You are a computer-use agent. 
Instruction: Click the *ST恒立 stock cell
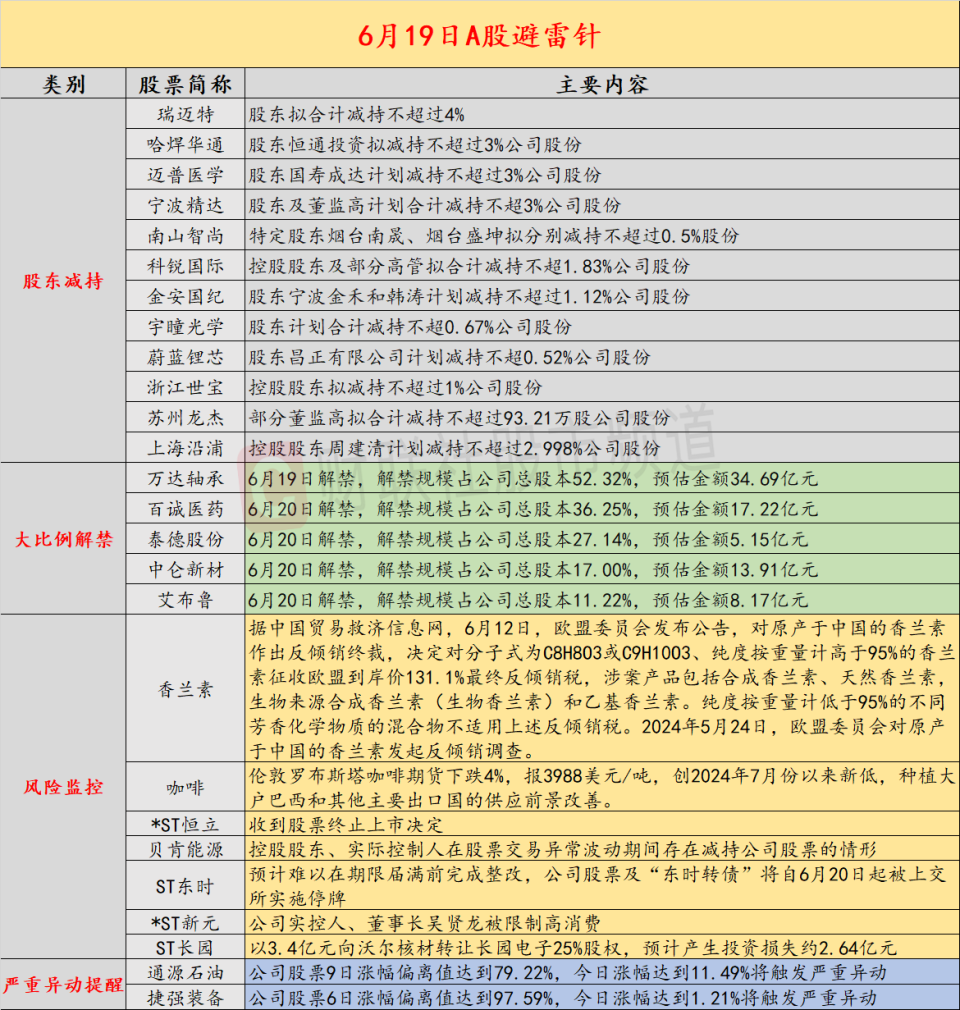(x=186, y=824)
